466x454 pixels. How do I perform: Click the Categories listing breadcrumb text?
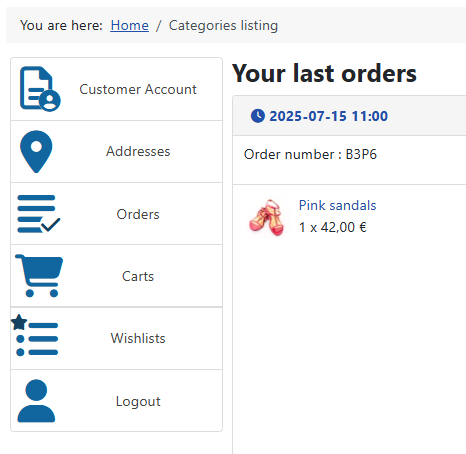coord(223,25)
